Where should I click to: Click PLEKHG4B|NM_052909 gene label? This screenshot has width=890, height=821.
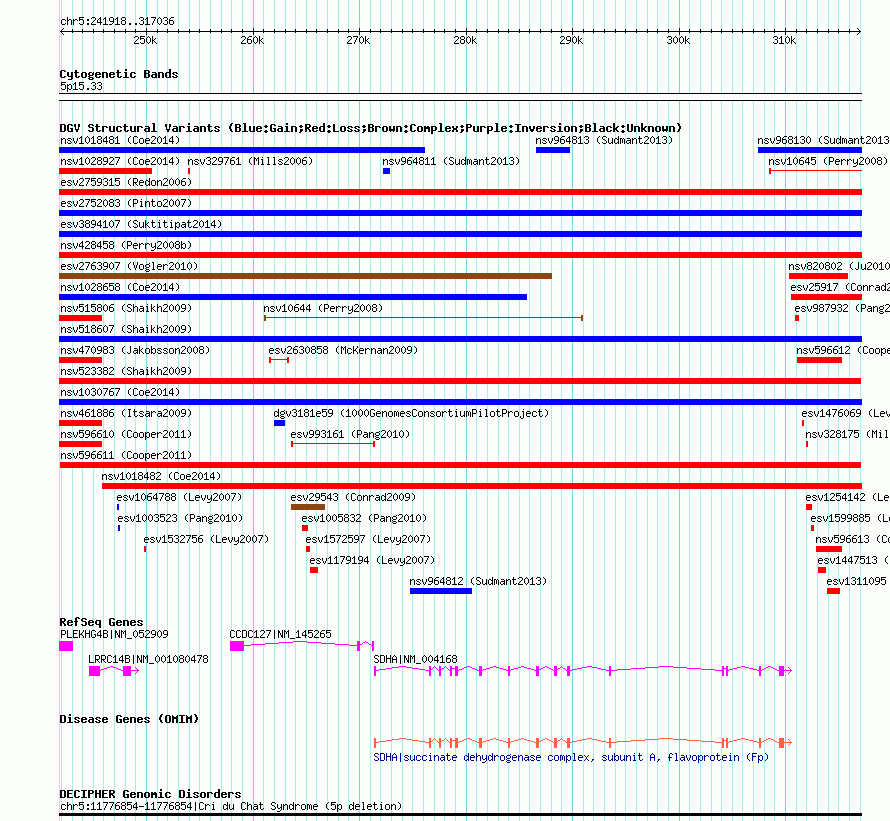pyautogui.click(x=114, y=634)
